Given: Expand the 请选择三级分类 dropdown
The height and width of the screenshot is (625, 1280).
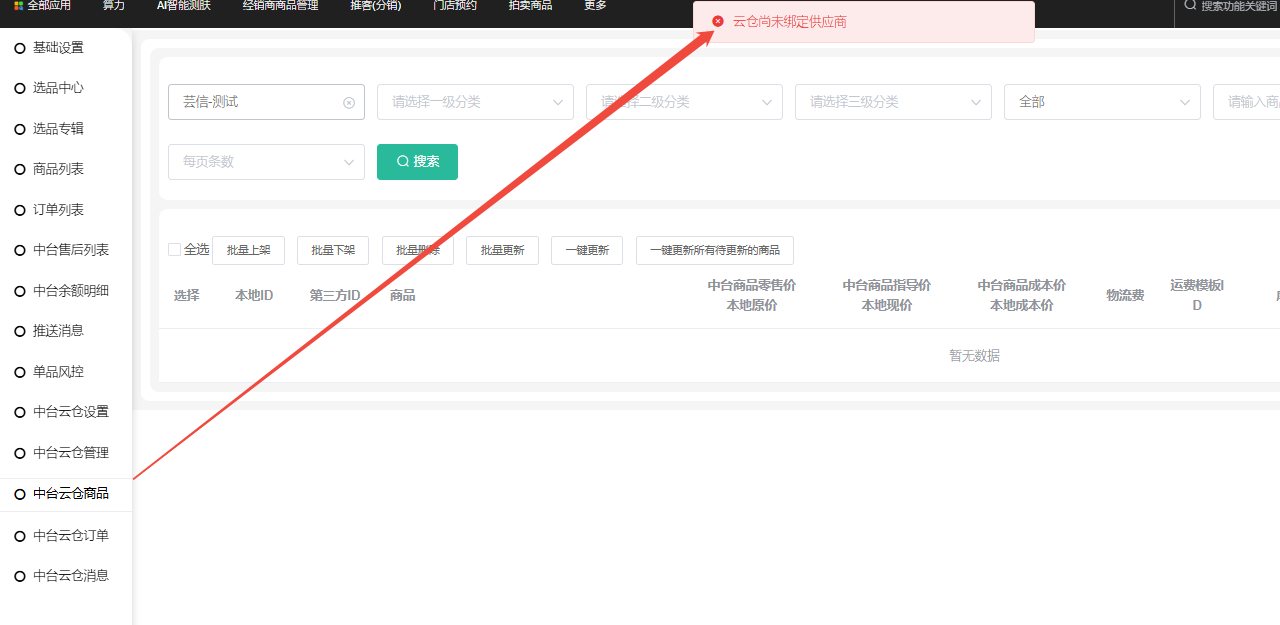Looking at the screenshot, I should (x=893, y=102).
